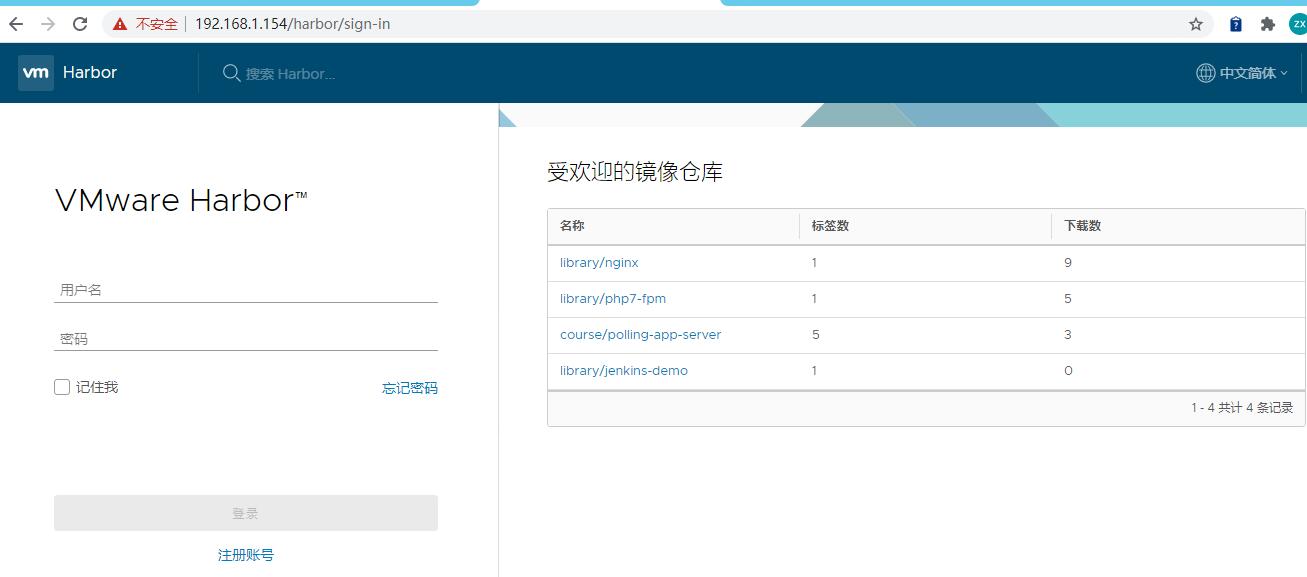Open the browser profile avatar
This screenshot has height=577, width=1307.
coord(1298,24)
